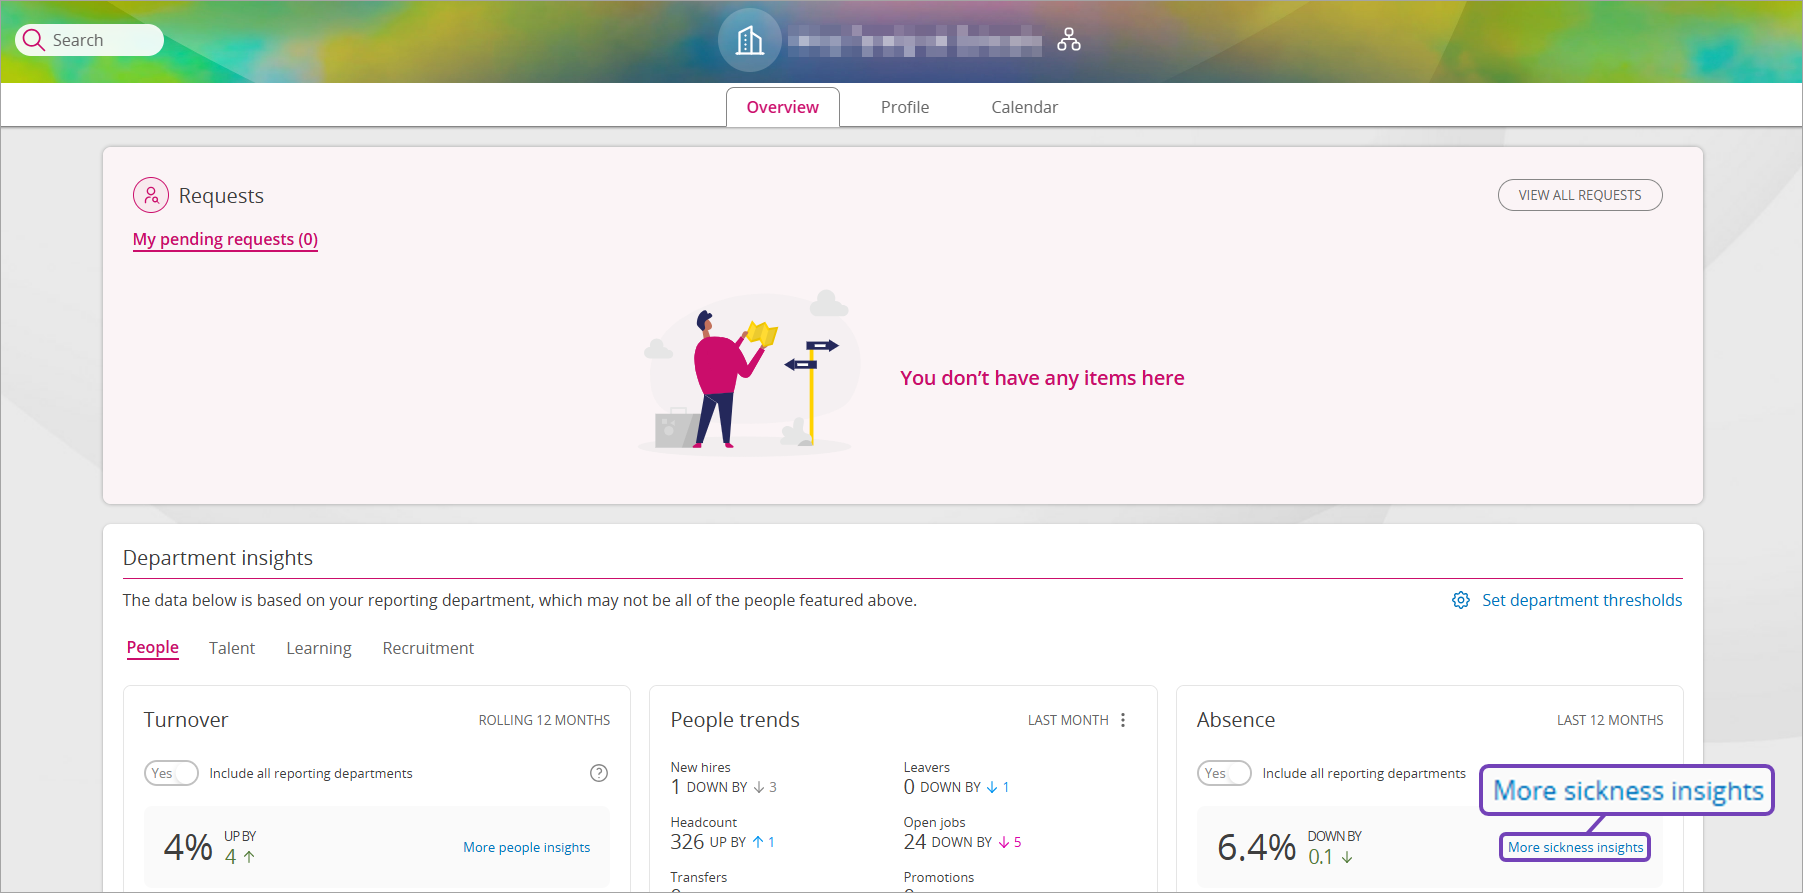This screenshot has height=893, width=1803.
Task: Click the View All Requests button
Action: [1579, 195]
